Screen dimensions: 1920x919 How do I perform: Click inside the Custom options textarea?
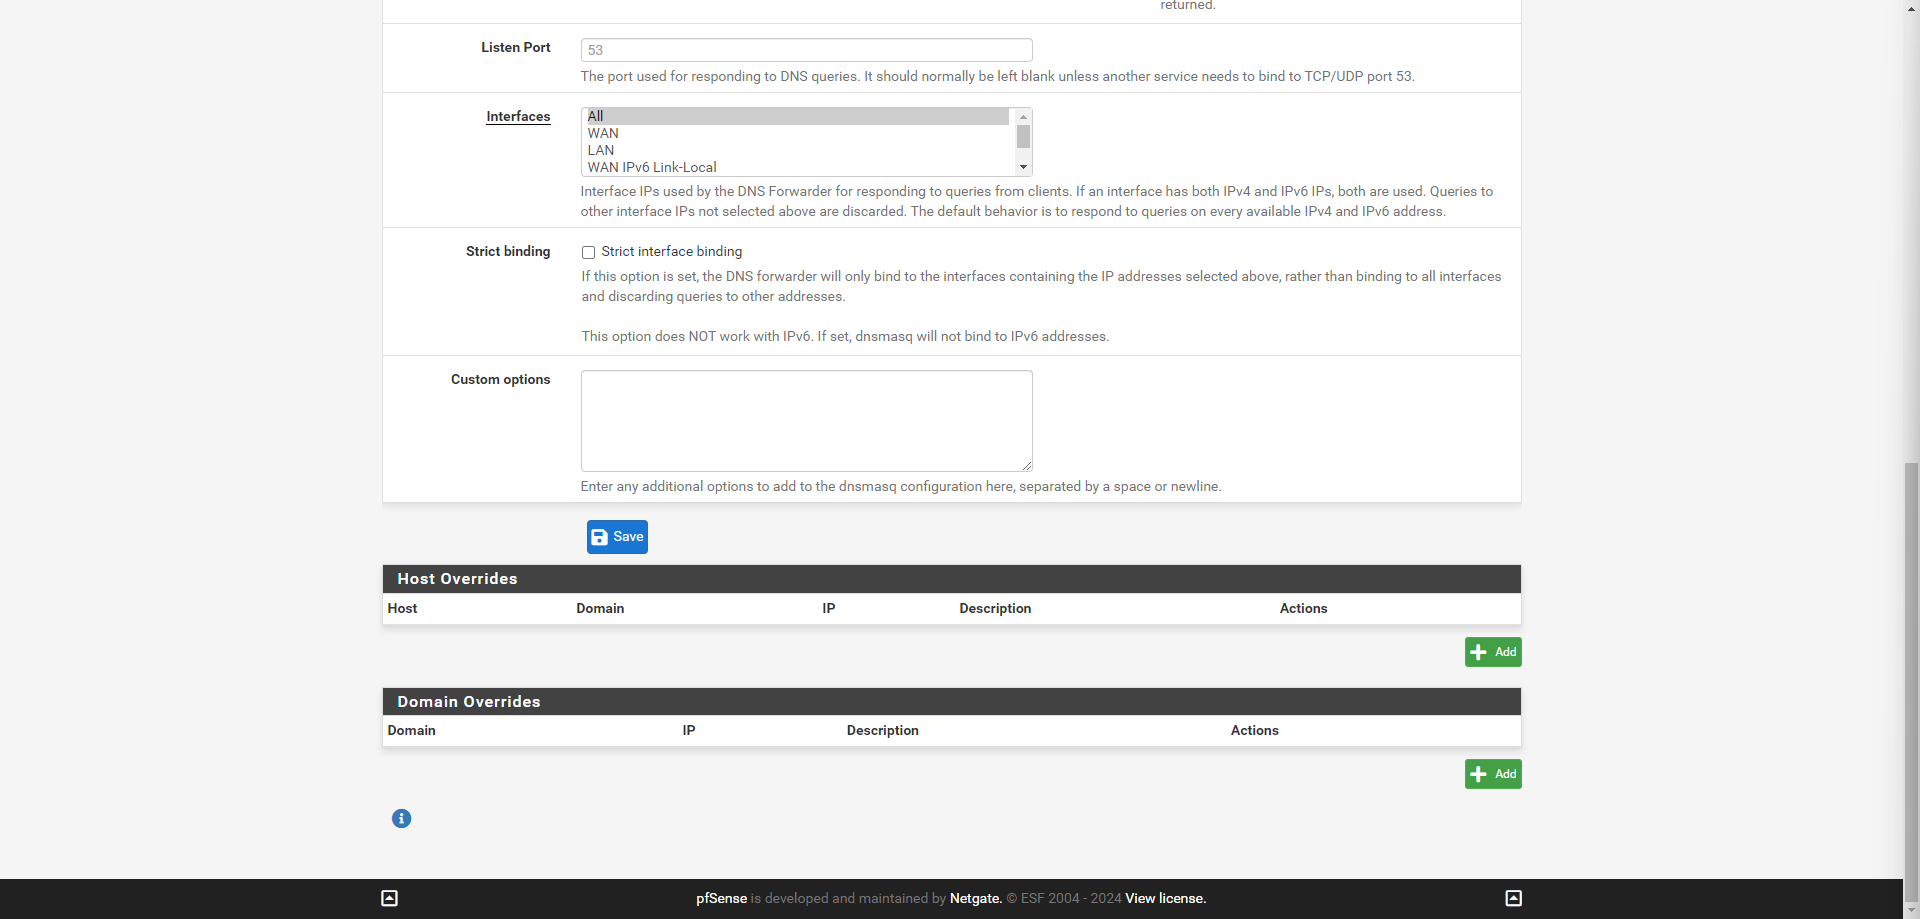point(806,421)
